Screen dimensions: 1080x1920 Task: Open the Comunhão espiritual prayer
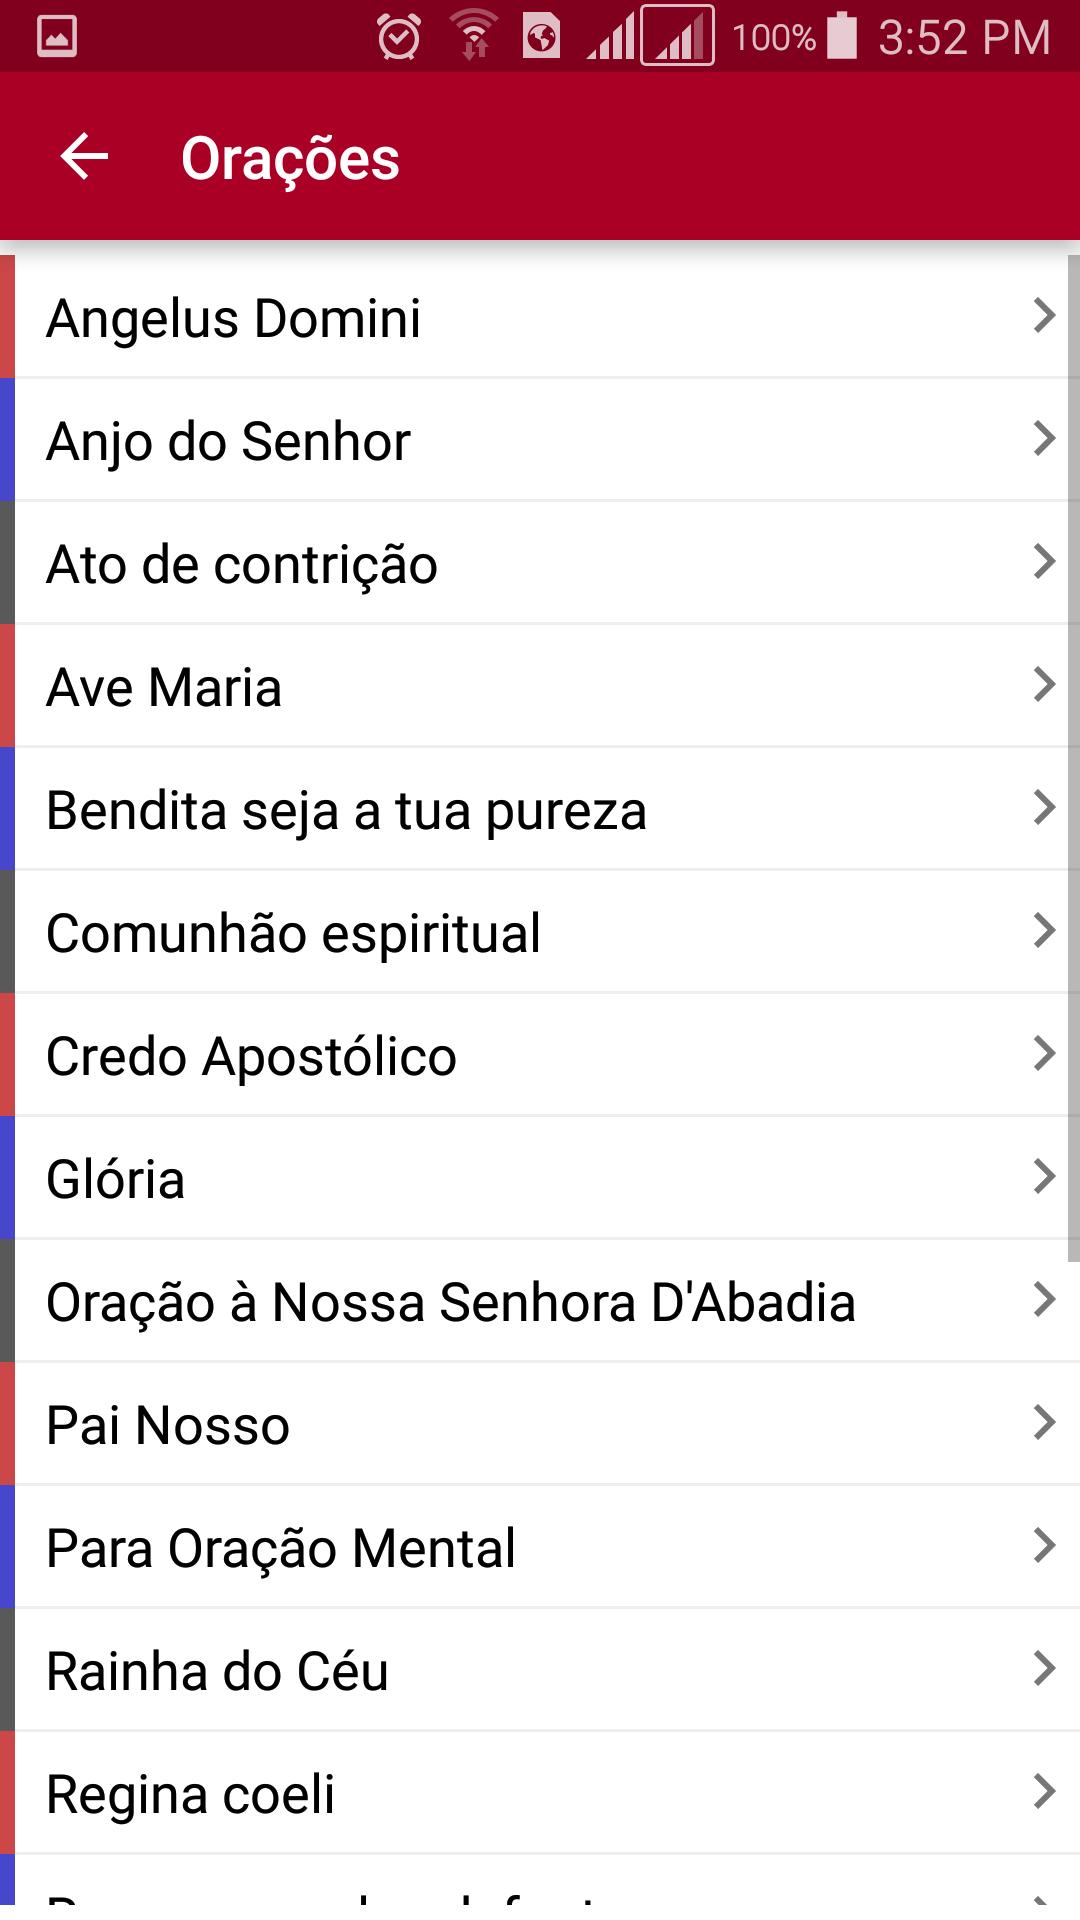pos(540,932)
